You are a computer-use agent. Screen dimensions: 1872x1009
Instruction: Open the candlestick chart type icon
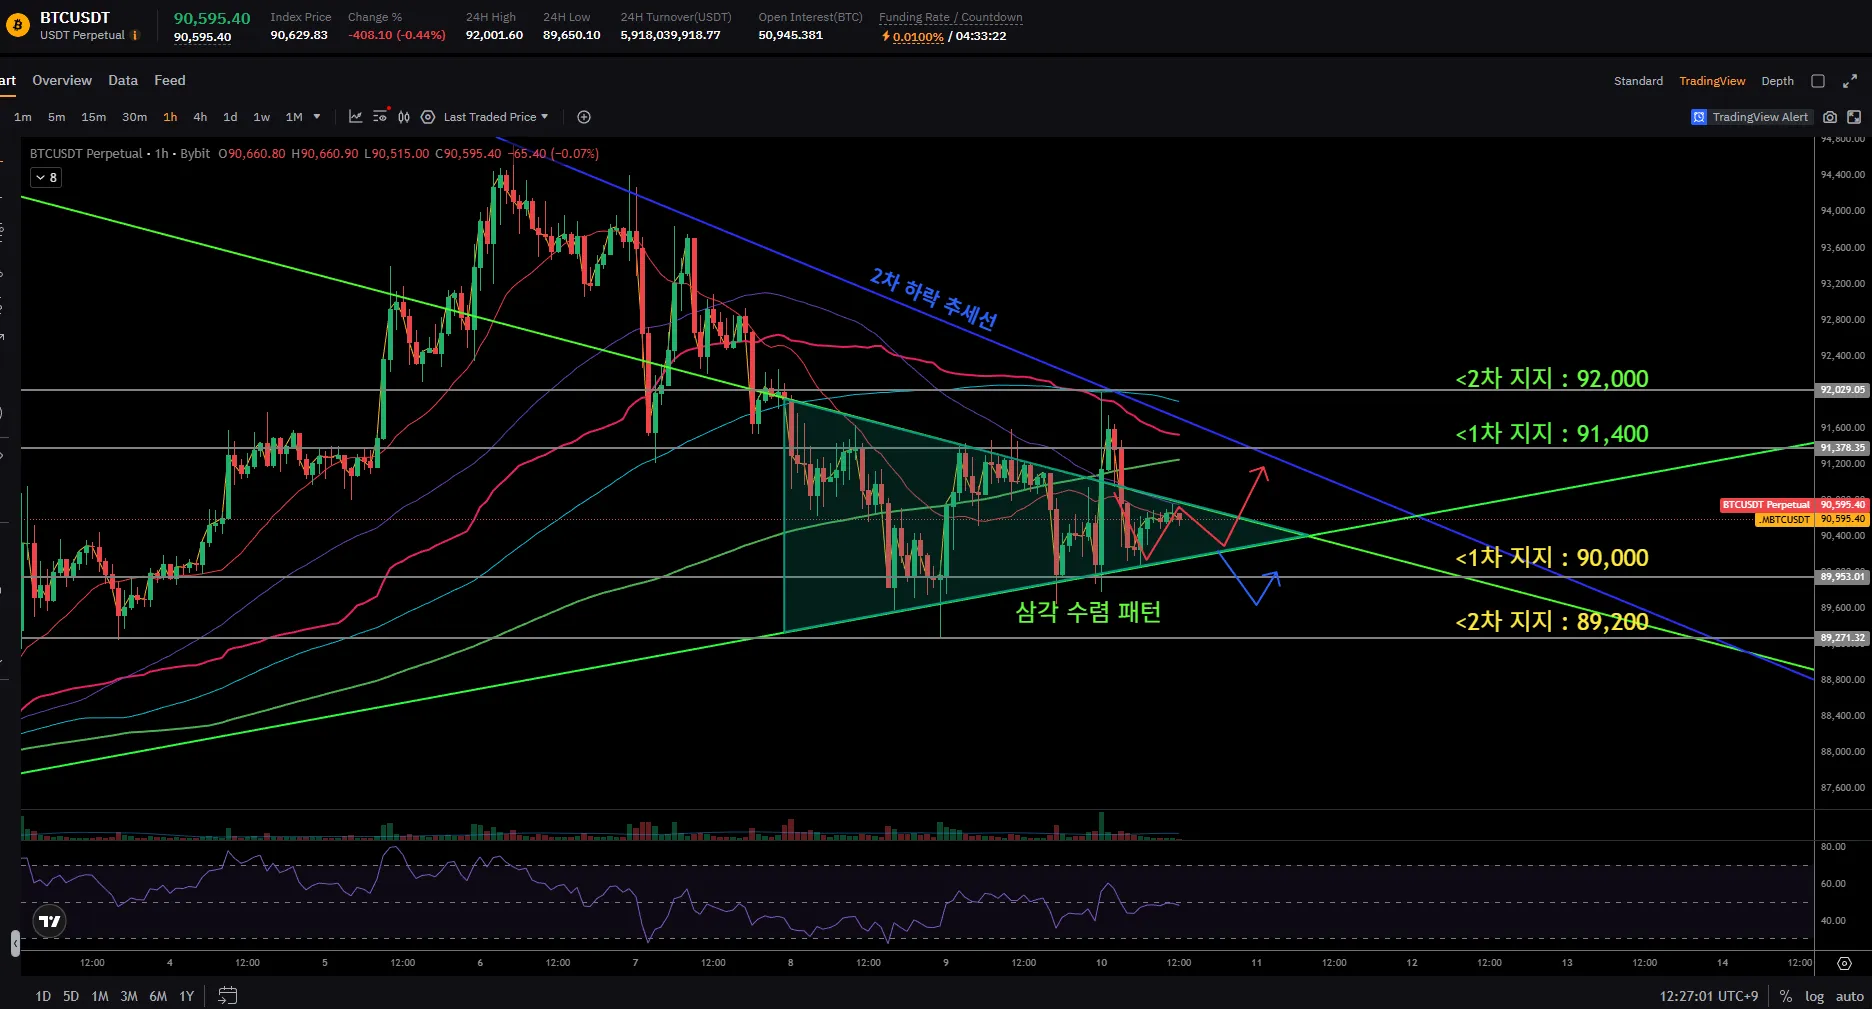pos(404,117)
